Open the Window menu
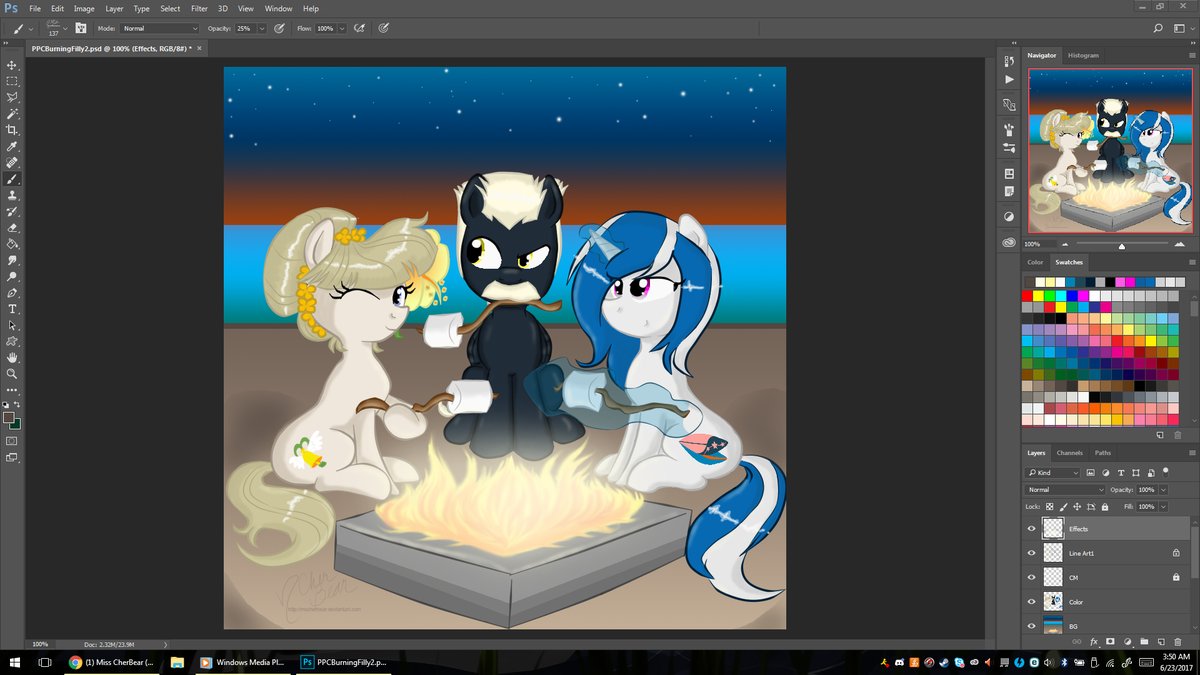The image size is (1200, 675). pyautogui.click(x=278, y=8)
